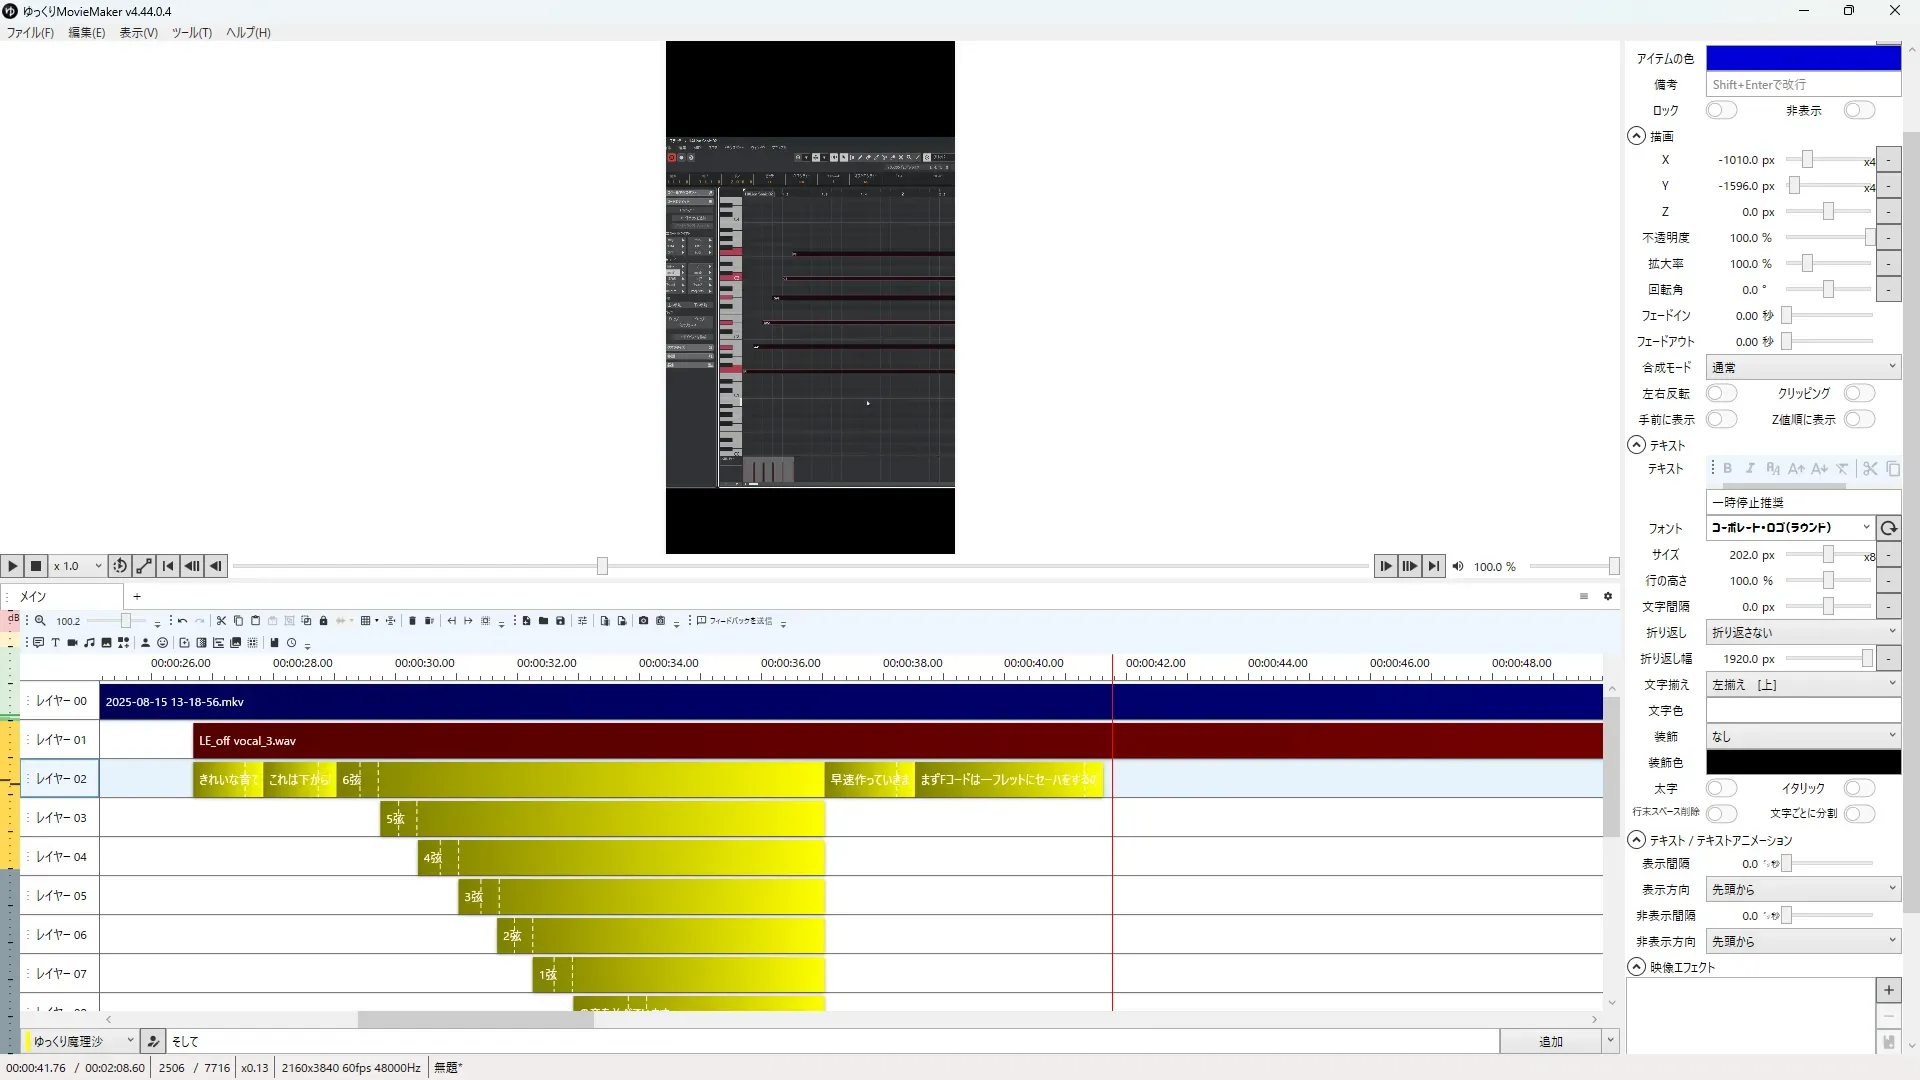The height and width of the screenshot is (1080, 1920).
Task: Collapse the 描画 section
Action: click(1636, 136)
